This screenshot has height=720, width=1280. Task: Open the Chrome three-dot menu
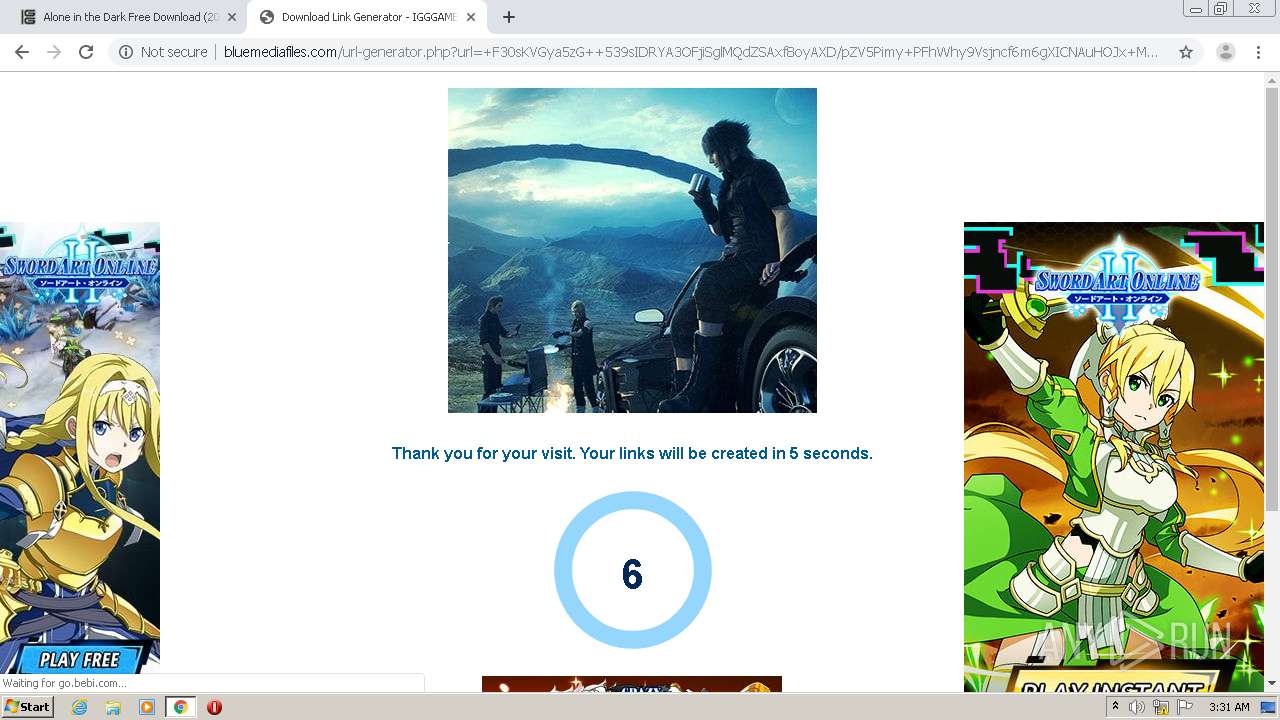coord(1258,52)
